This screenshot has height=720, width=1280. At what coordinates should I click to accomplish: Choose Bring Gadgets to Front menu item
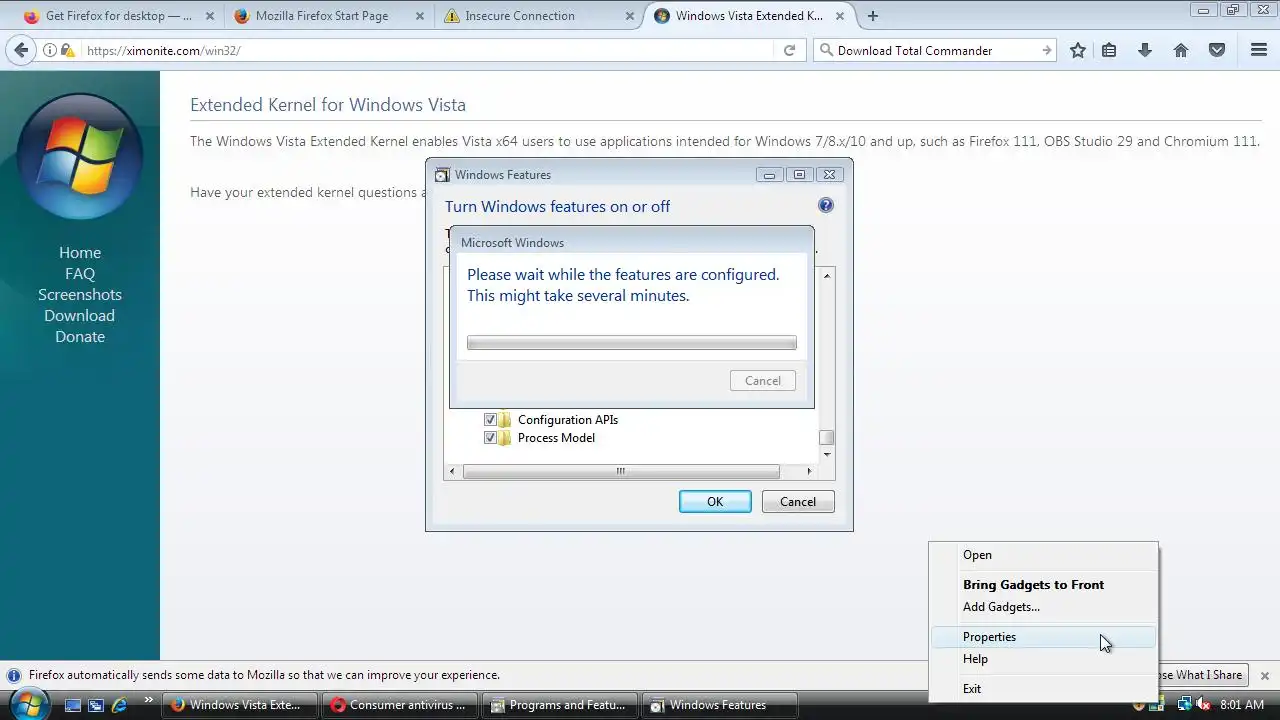(x=1043, y=585)
